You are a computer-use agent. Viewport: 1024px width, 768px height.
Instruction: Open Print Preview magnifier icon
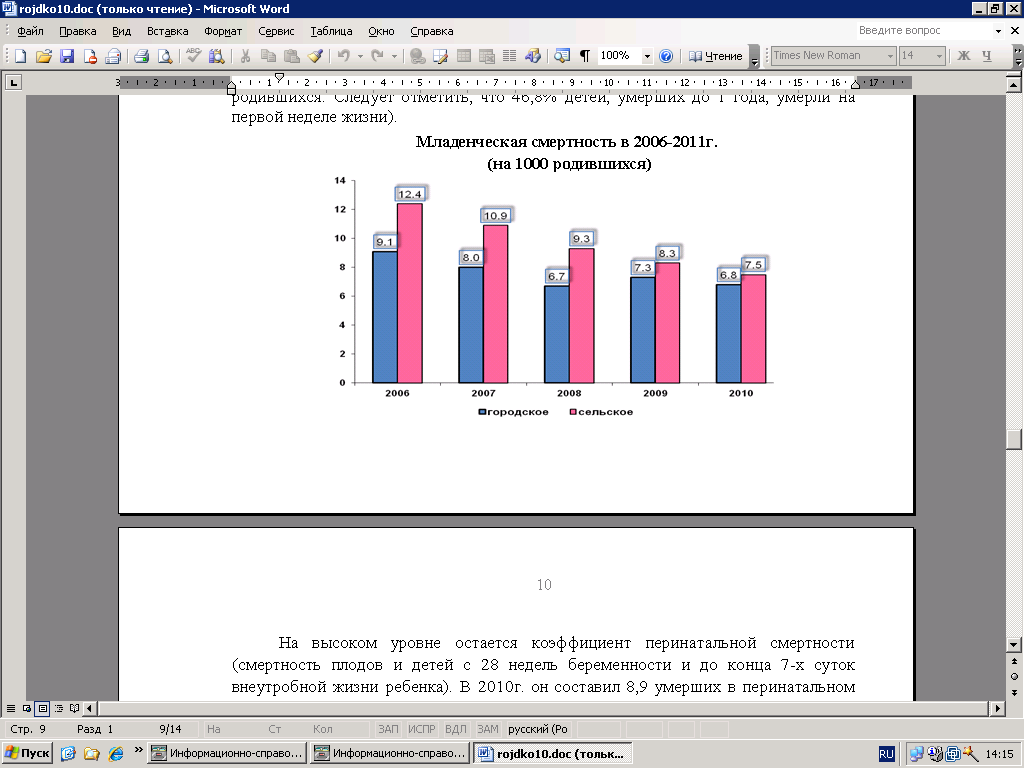[x=165, y=56]
